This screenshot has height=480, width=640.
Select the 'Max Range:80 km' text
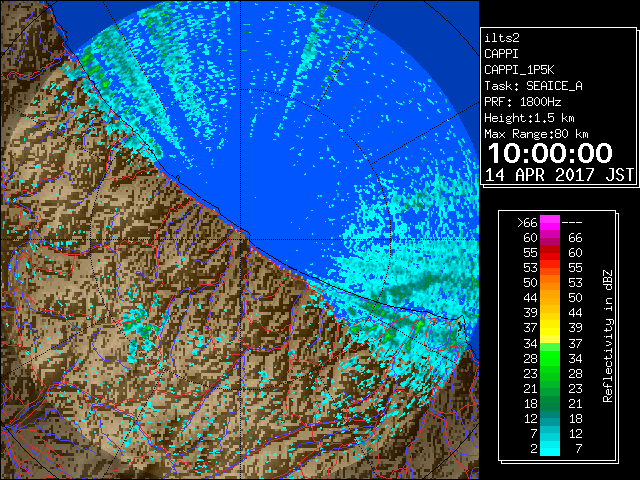pos(536,134)
